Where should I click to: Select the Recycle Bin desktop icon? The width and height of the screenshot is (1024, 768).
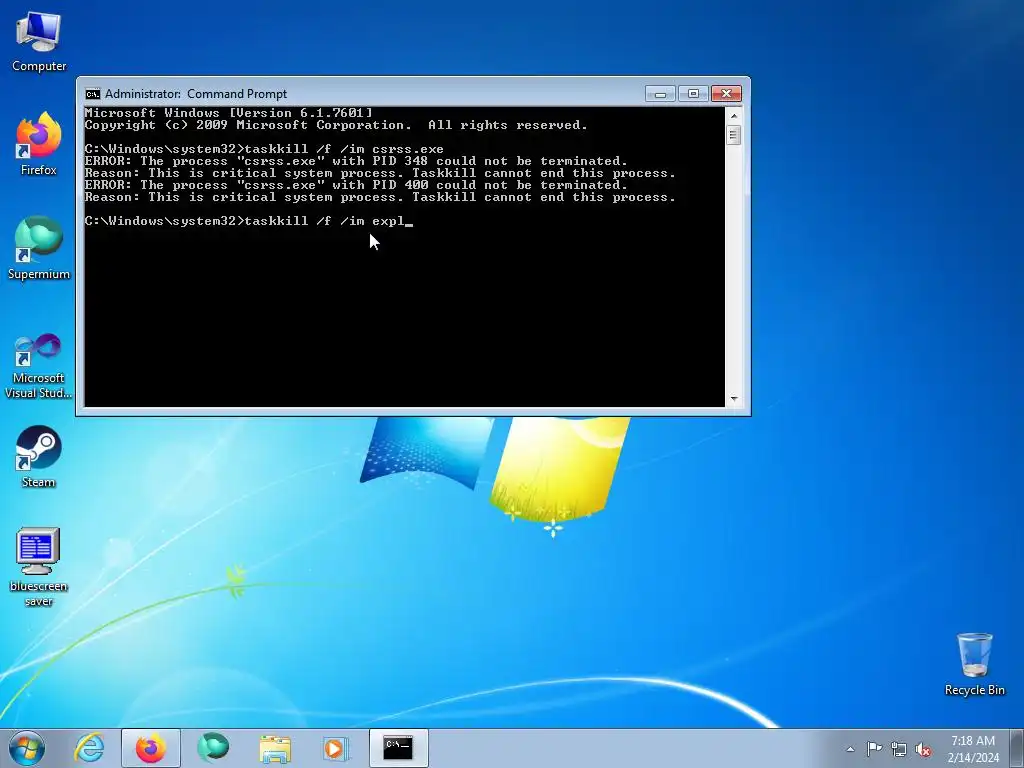[x=974, y=665]
